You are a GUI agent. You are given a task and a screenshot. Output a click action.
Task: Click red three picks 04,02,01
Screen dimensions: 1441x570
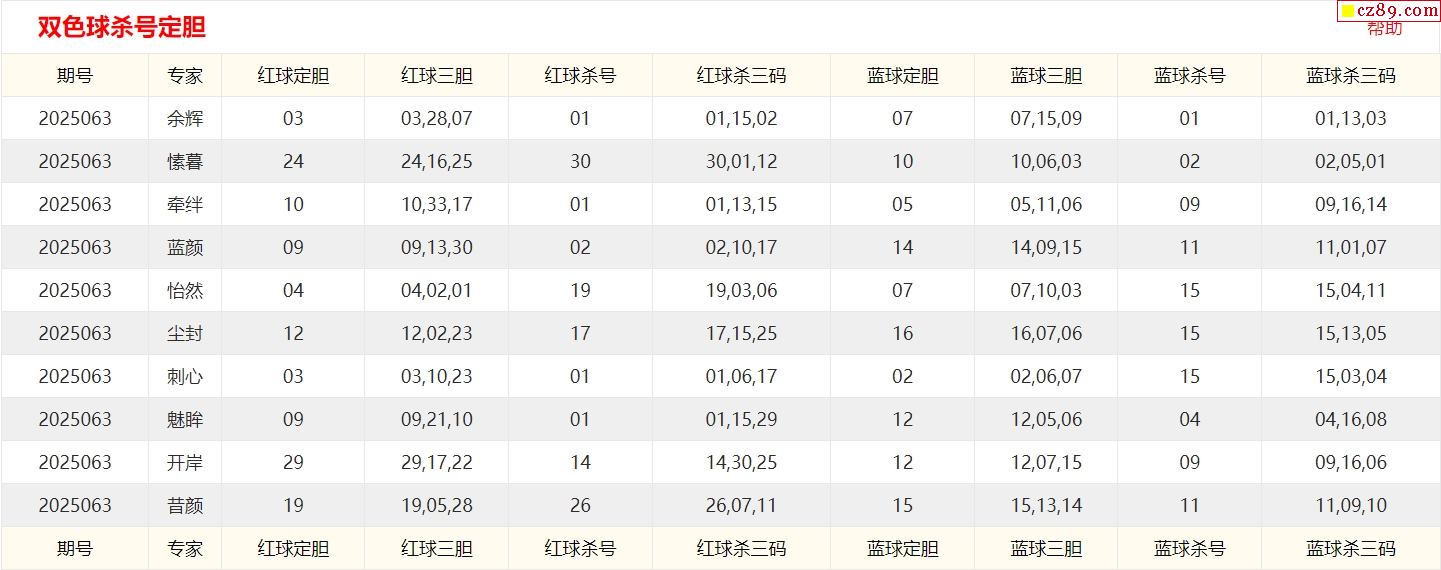coord(436,290)
